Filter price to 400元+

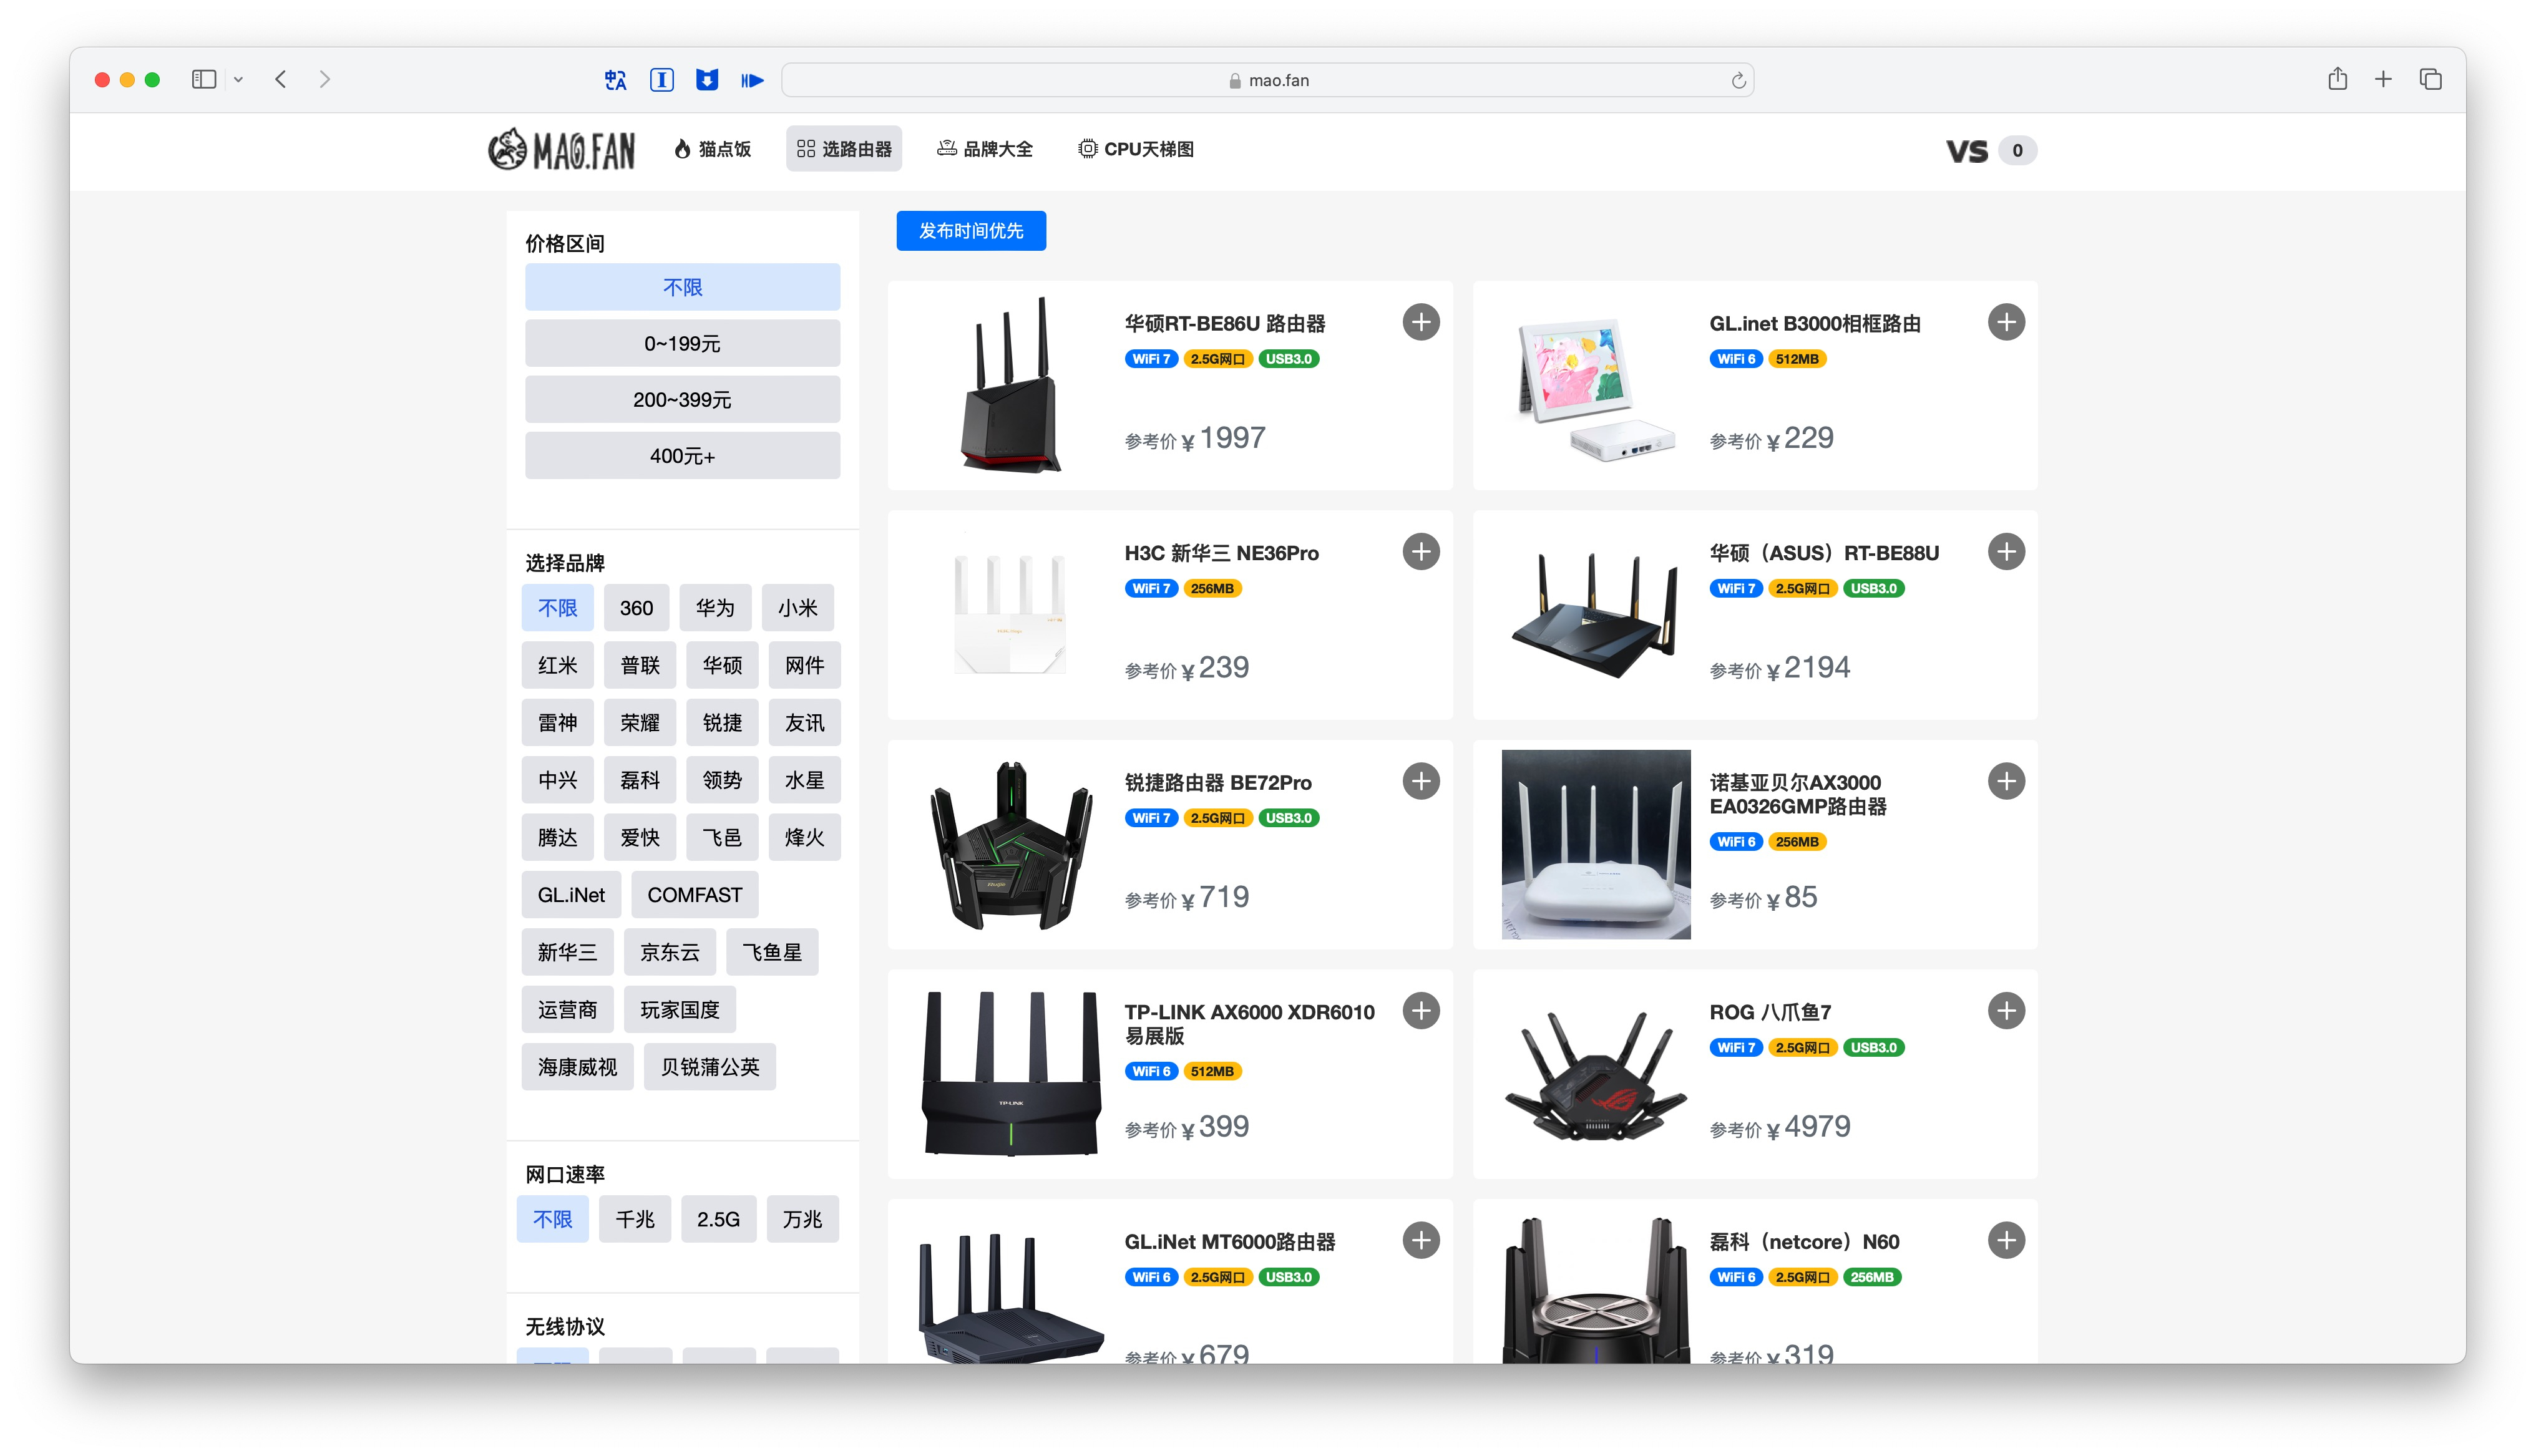(682, 456)
